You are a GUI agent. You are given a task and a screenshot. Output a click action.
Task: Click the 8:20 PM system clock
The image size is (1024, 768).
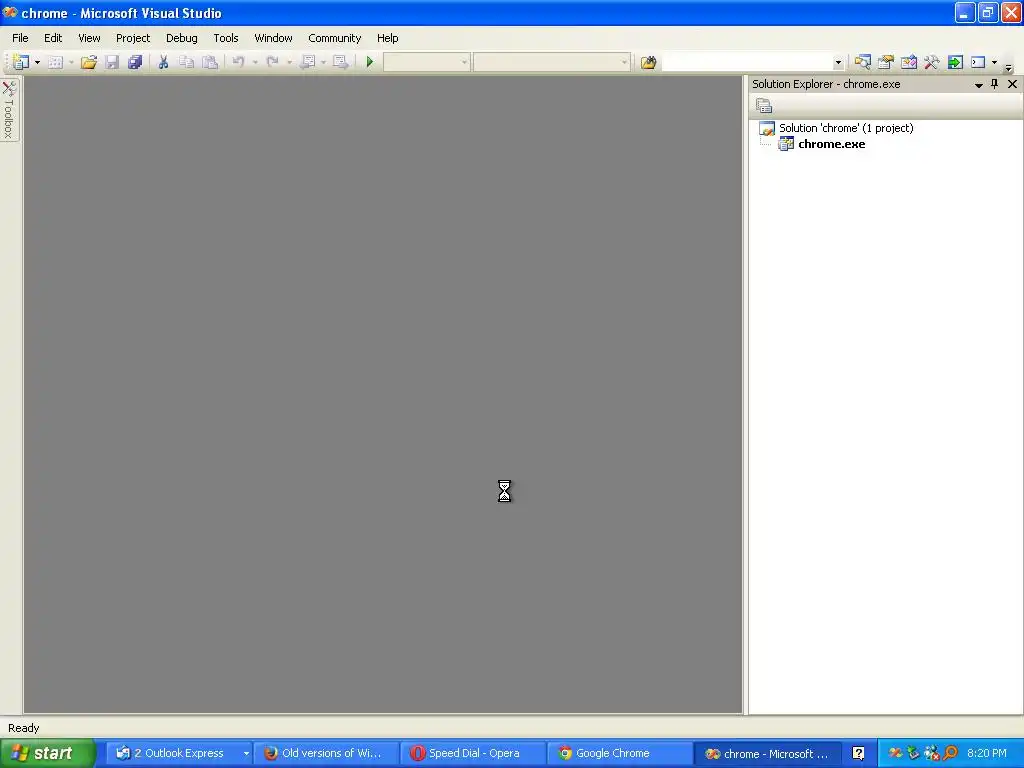tap(987, 753)
